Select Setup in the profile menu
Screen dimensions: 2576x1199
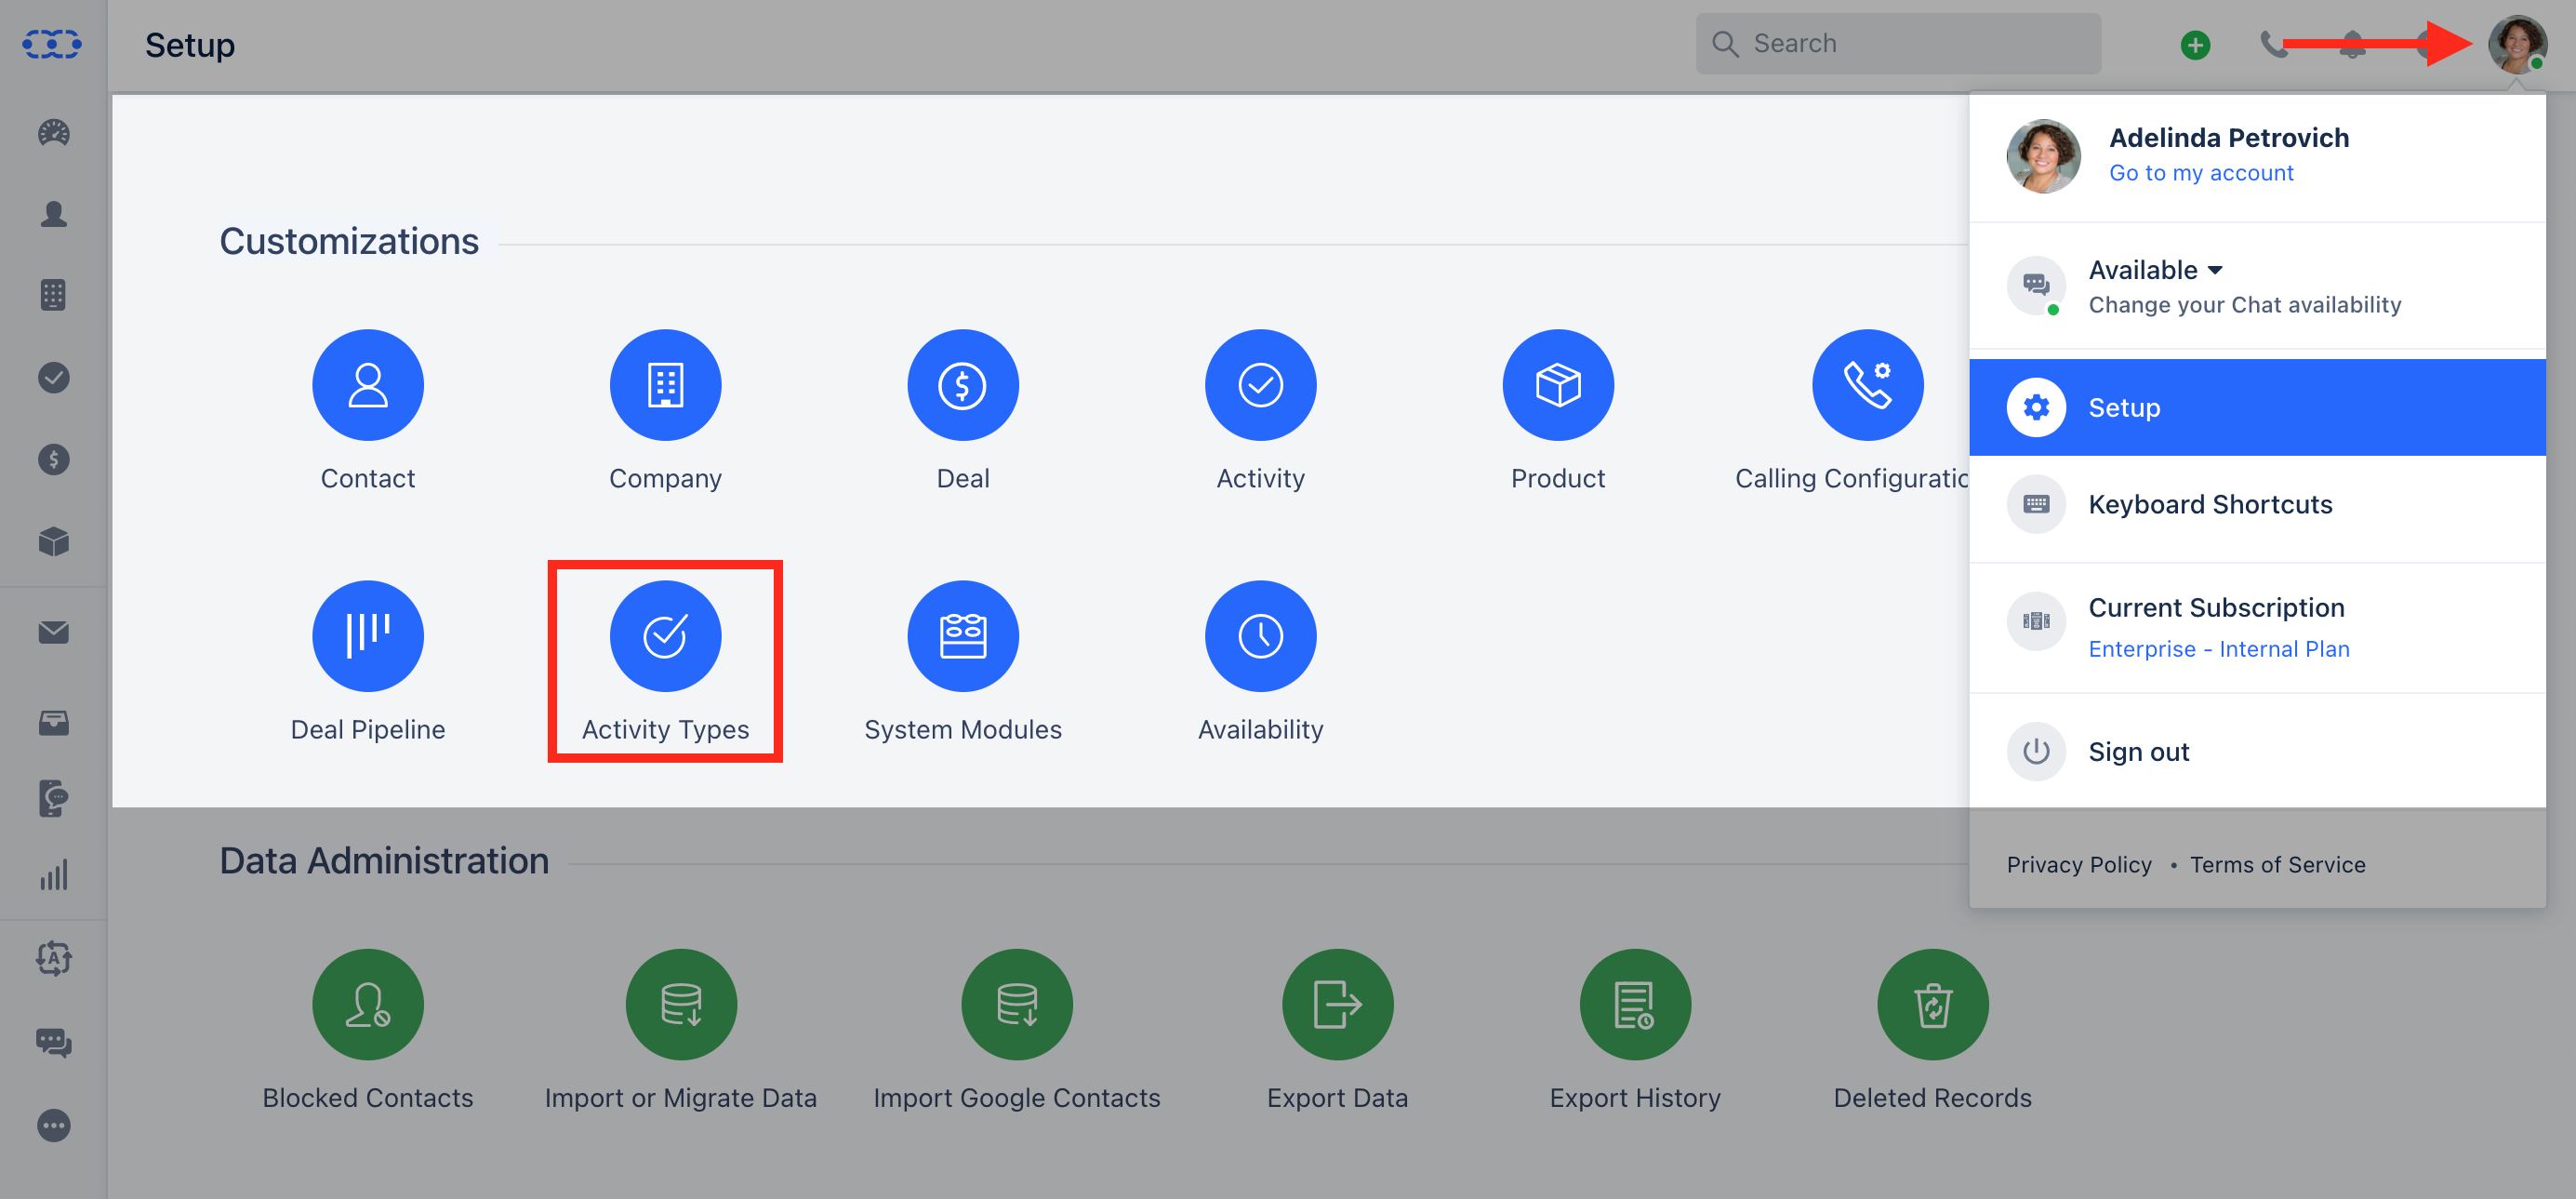[2257, 407]
